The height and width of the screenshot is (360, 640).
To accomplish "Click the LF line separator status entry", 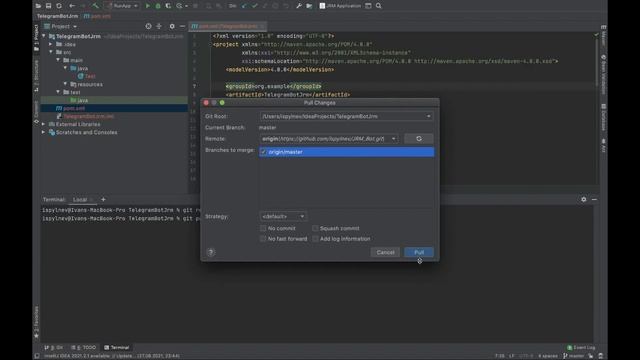I will point(512,356).
